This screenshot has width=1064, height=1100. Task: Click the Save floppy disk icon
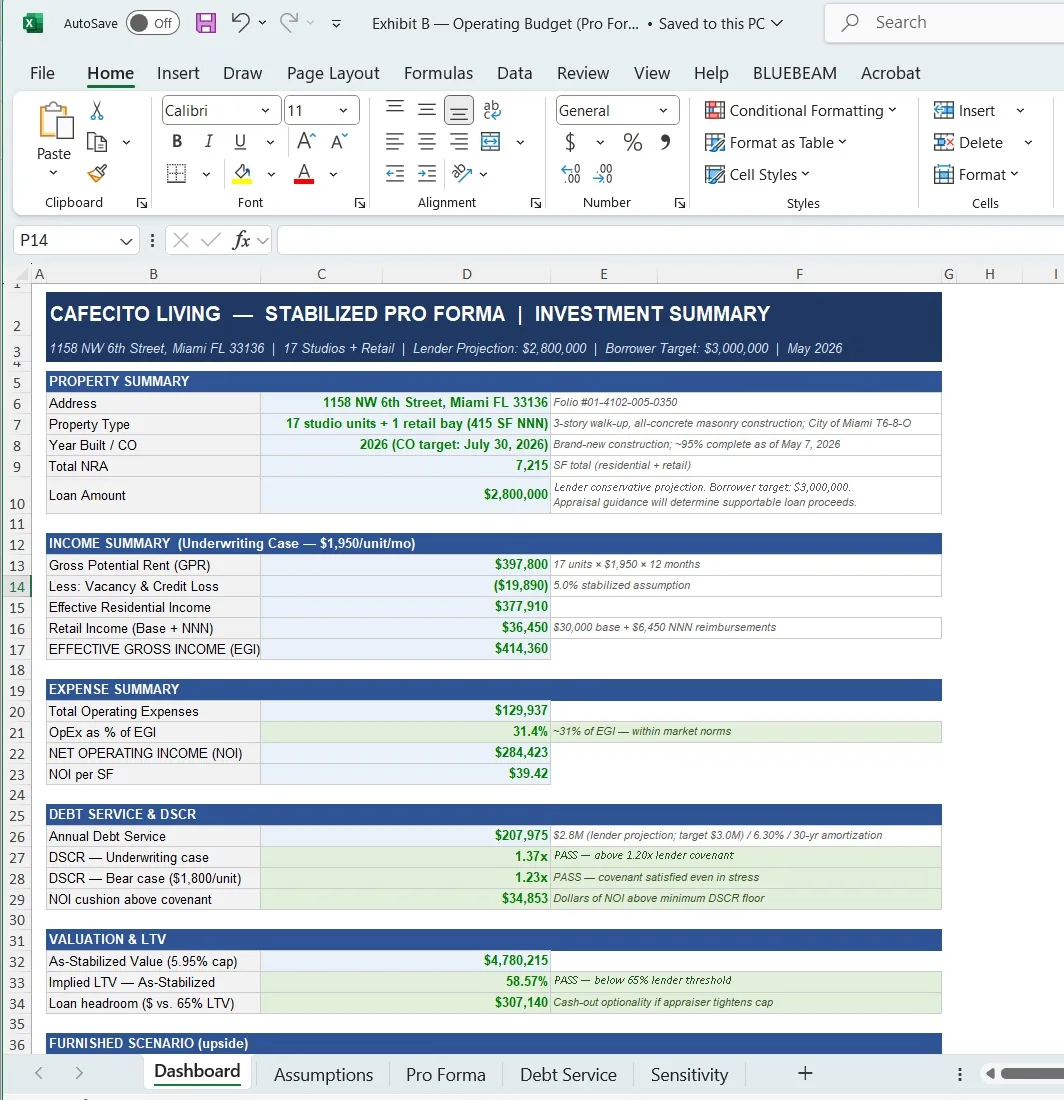[x=206, y=22]
